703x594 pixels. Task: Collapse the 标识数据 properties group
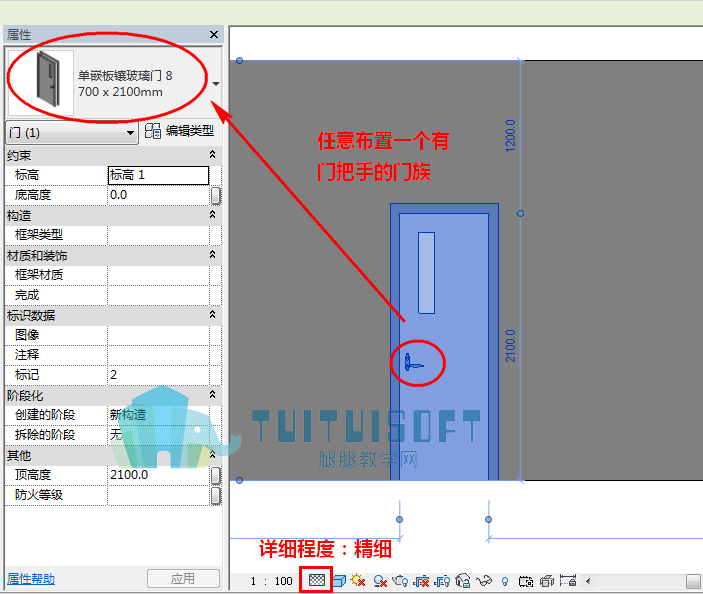click(213, 315)
